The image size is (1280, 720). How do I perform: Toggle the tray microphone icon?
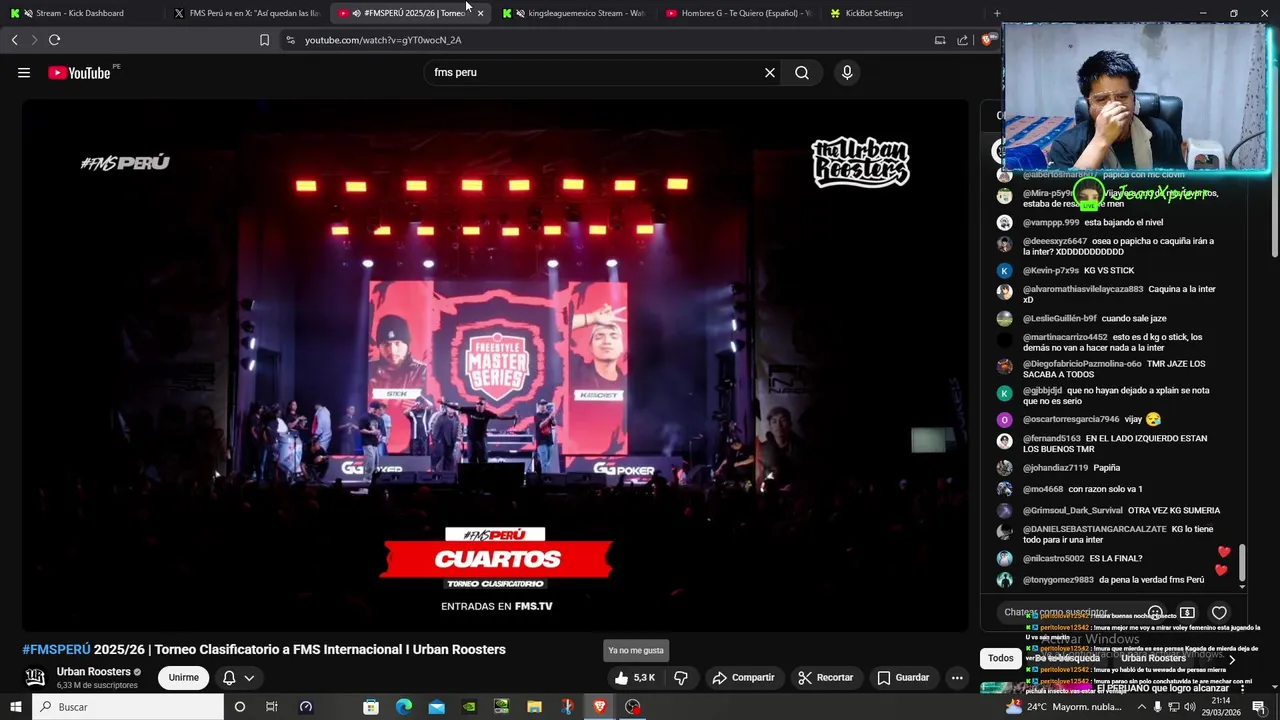1158,707
